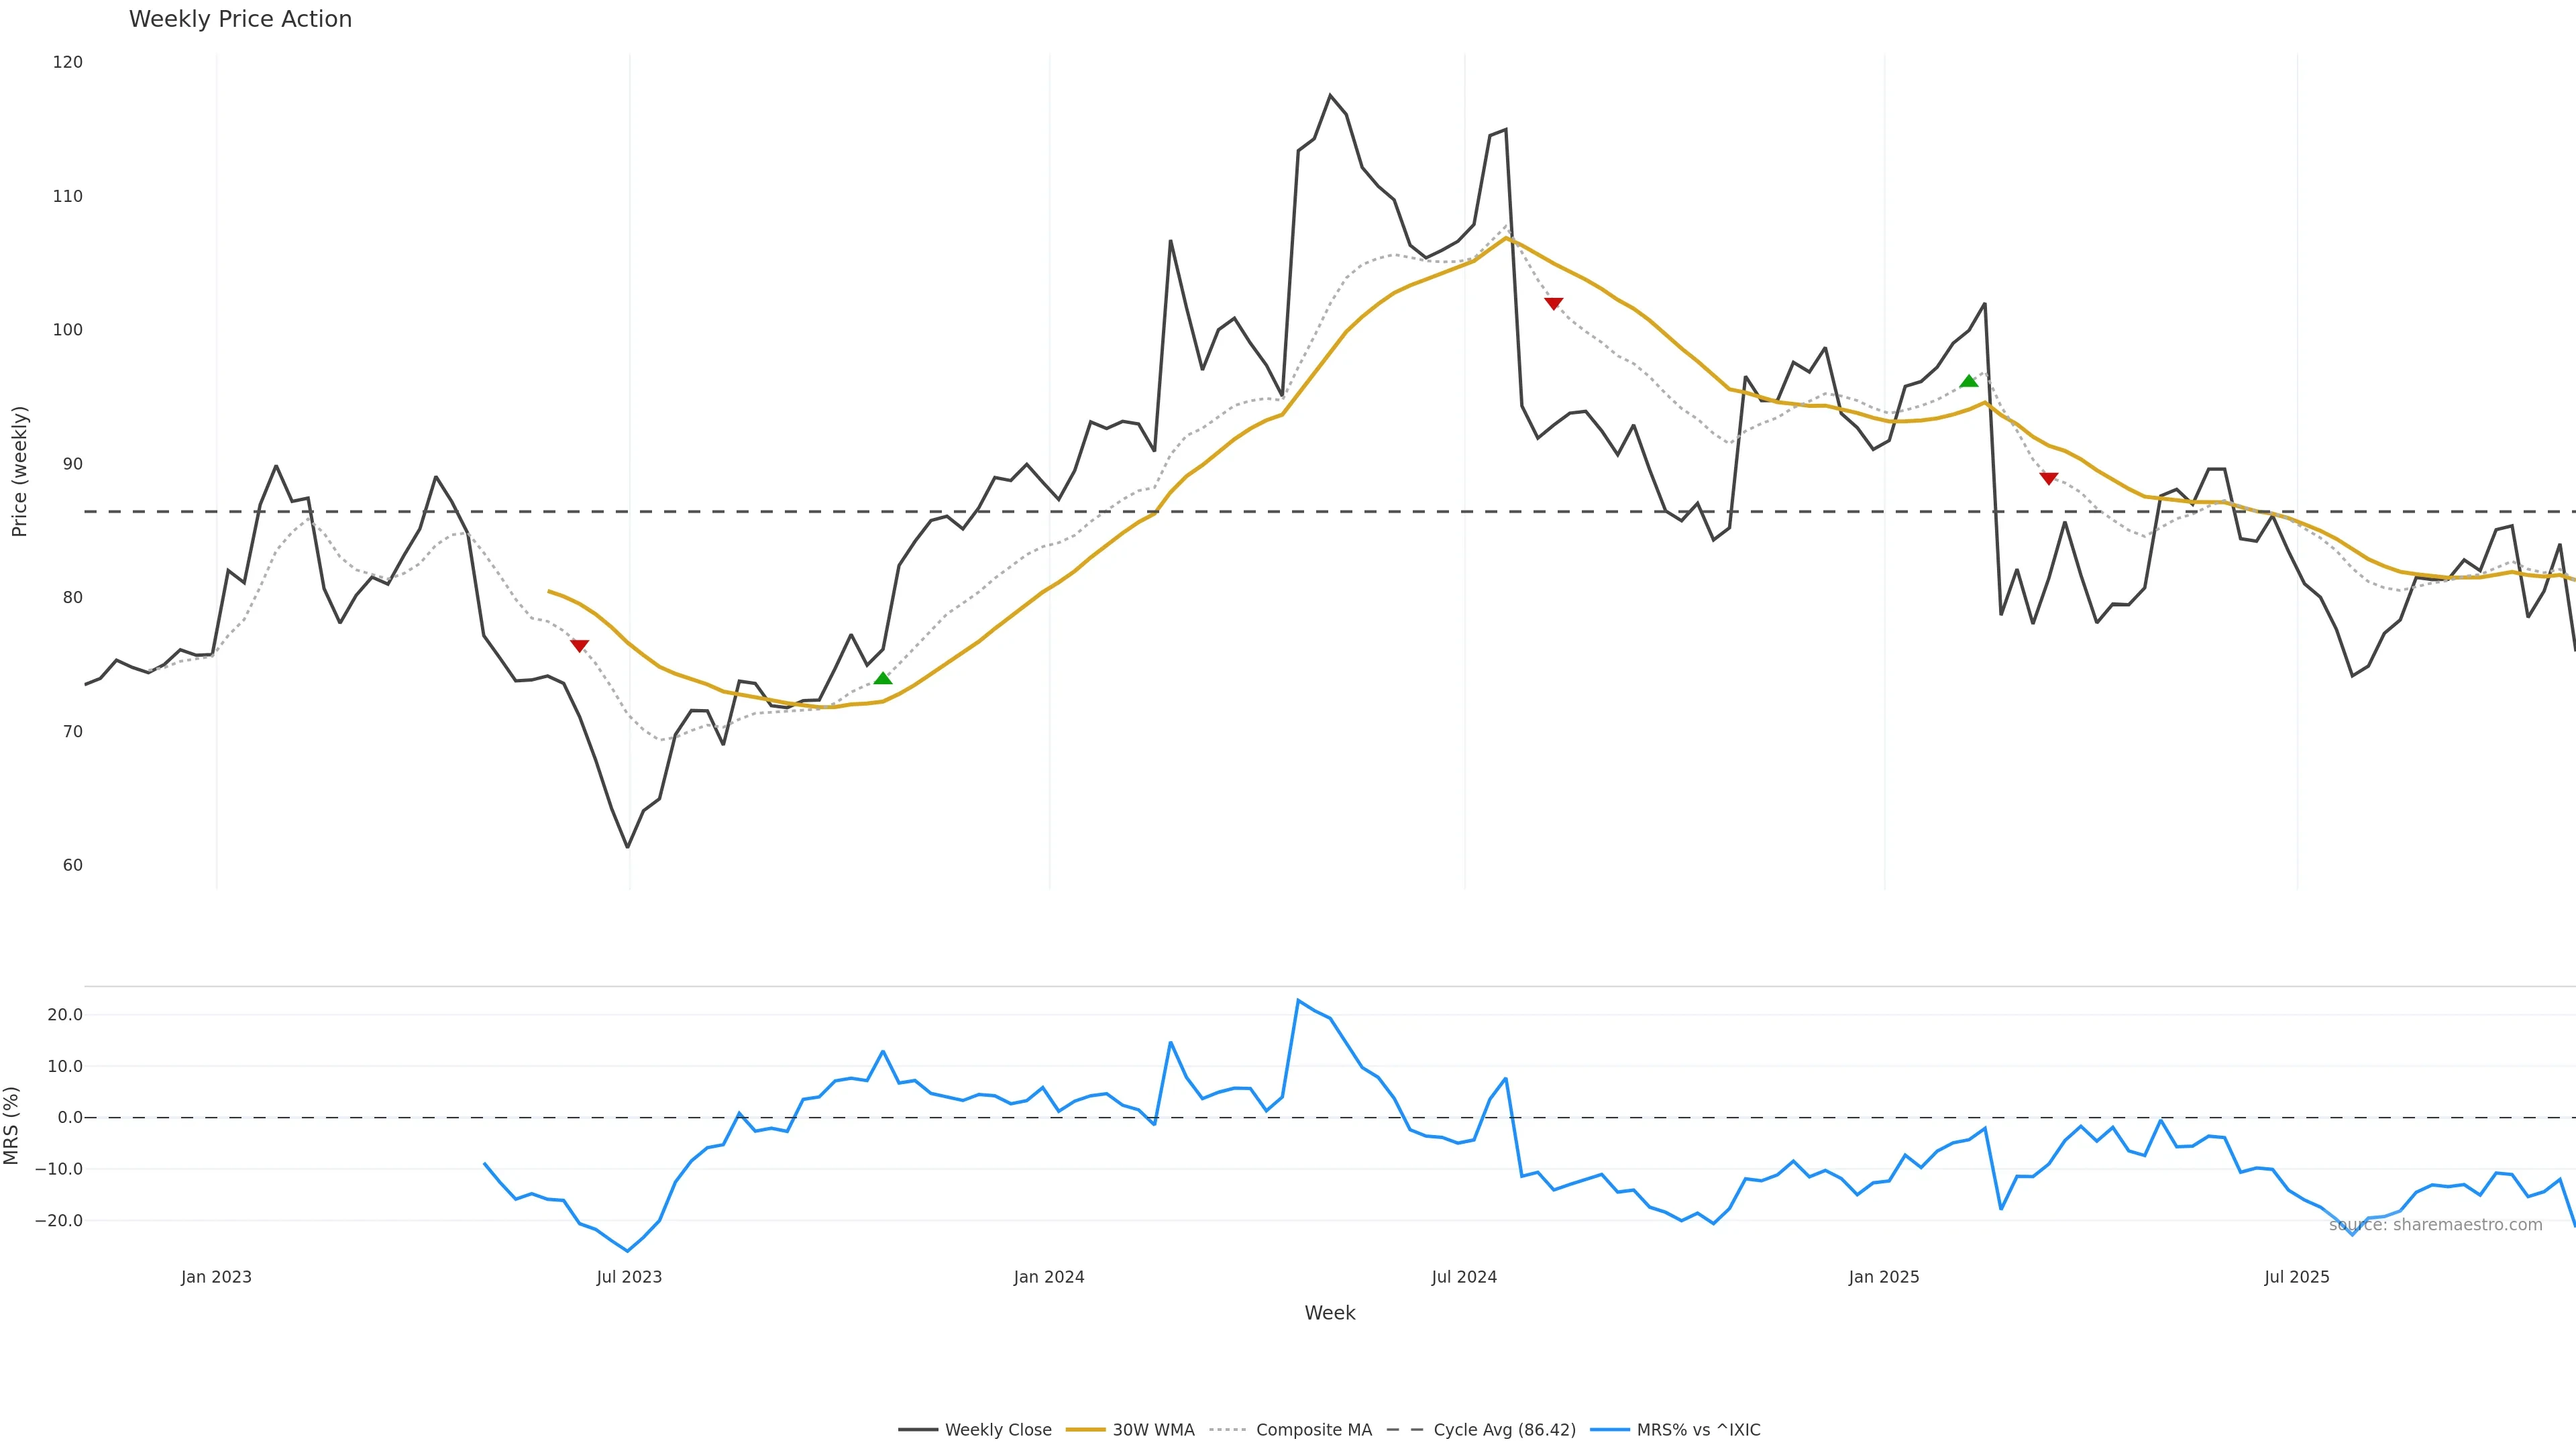Click the MRS (%) y-axis title
This screenshot has height=1449, width=2576.
(12, 1125)
